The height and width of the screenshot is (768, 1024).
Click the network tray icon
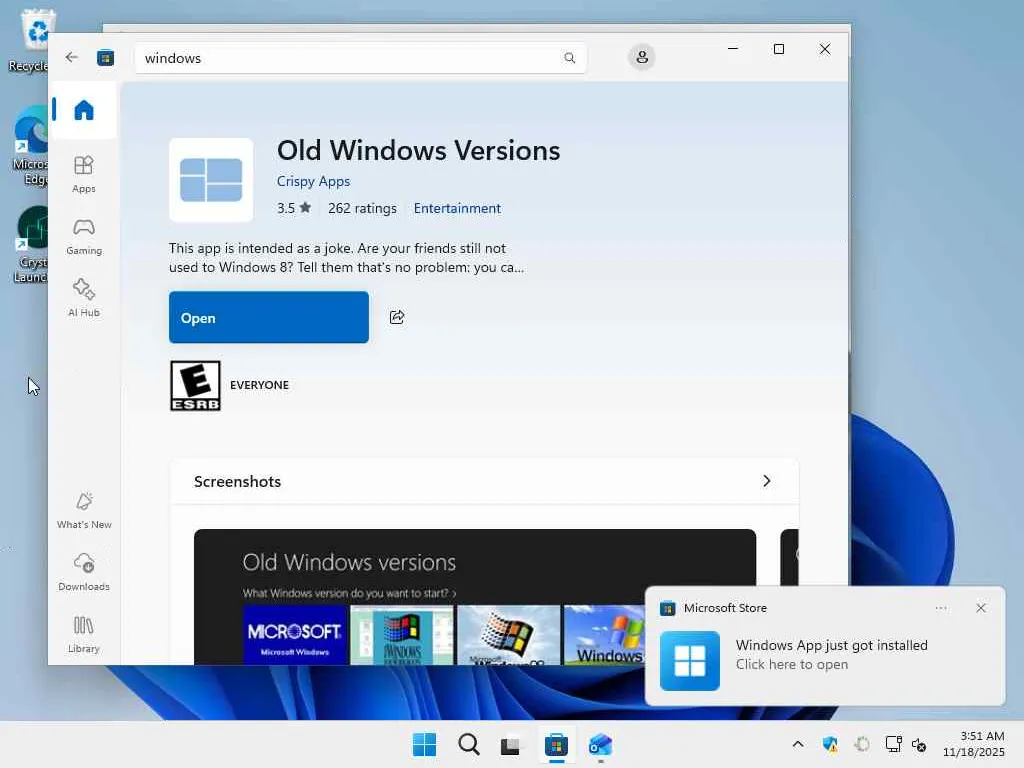point(893,744)
